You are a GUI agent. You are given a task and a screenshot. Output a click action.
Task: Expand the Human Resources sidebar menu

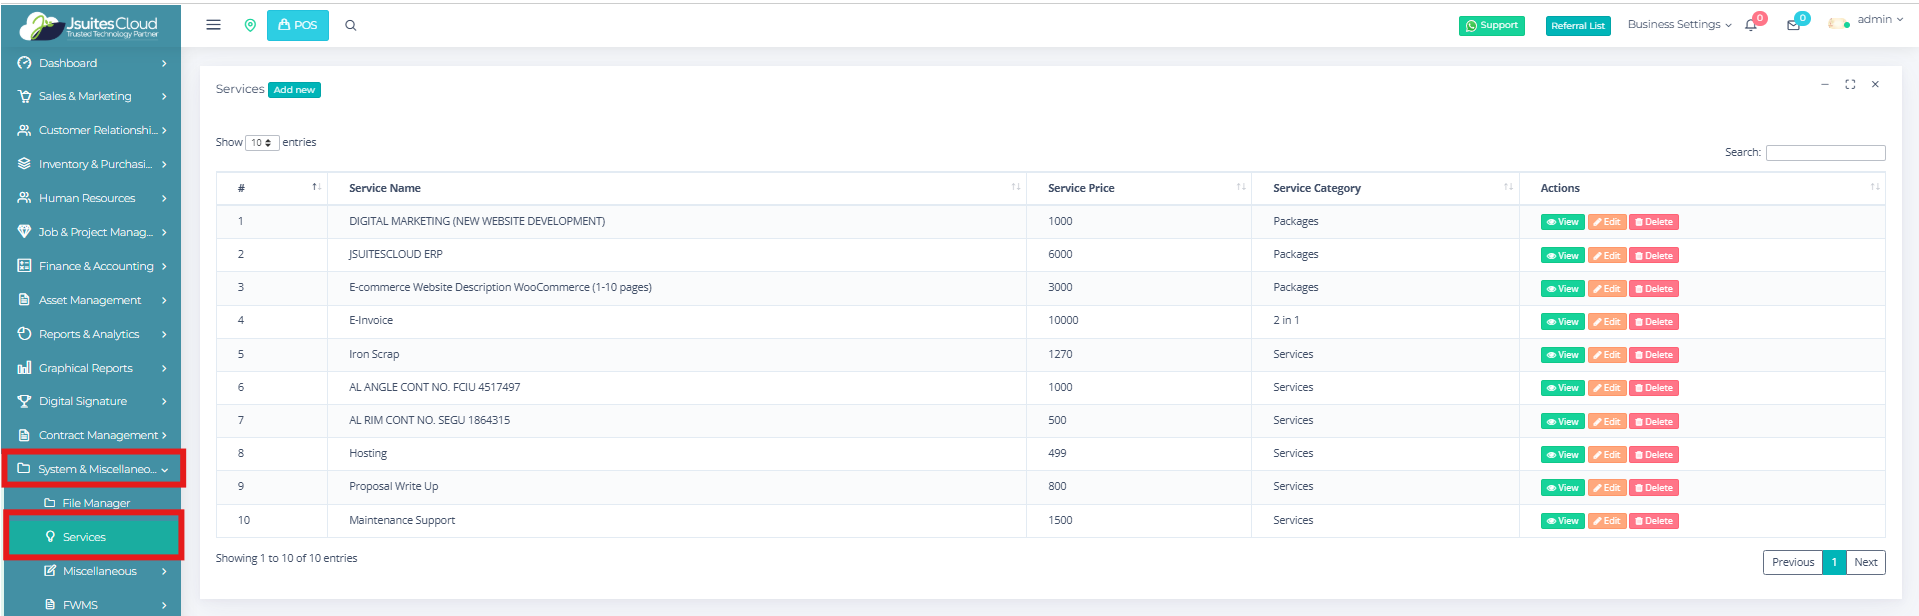click(92, 198)
